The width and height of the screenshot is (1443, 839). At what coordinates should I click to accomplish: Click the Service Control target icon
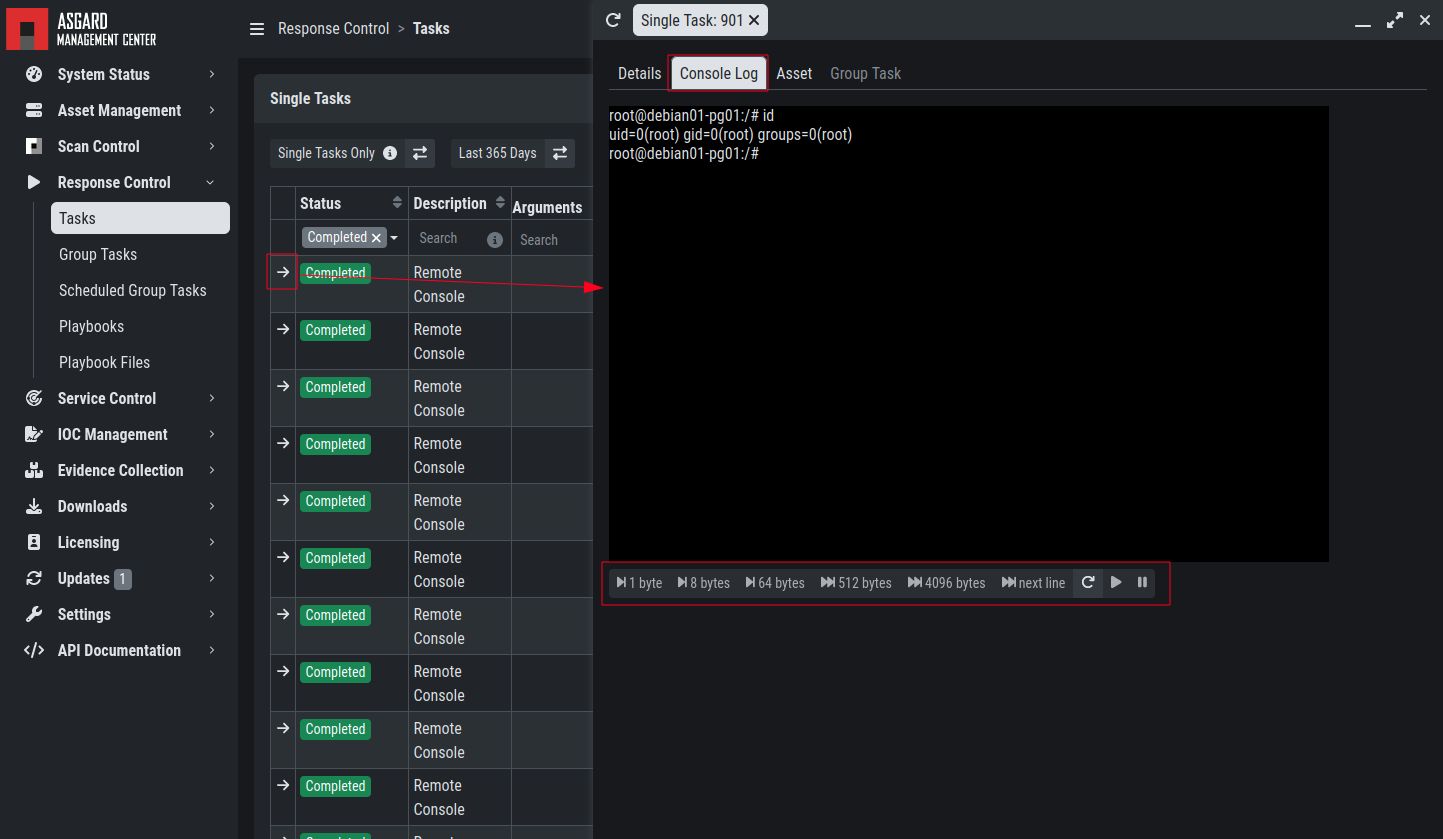click(x=34, y=398)
